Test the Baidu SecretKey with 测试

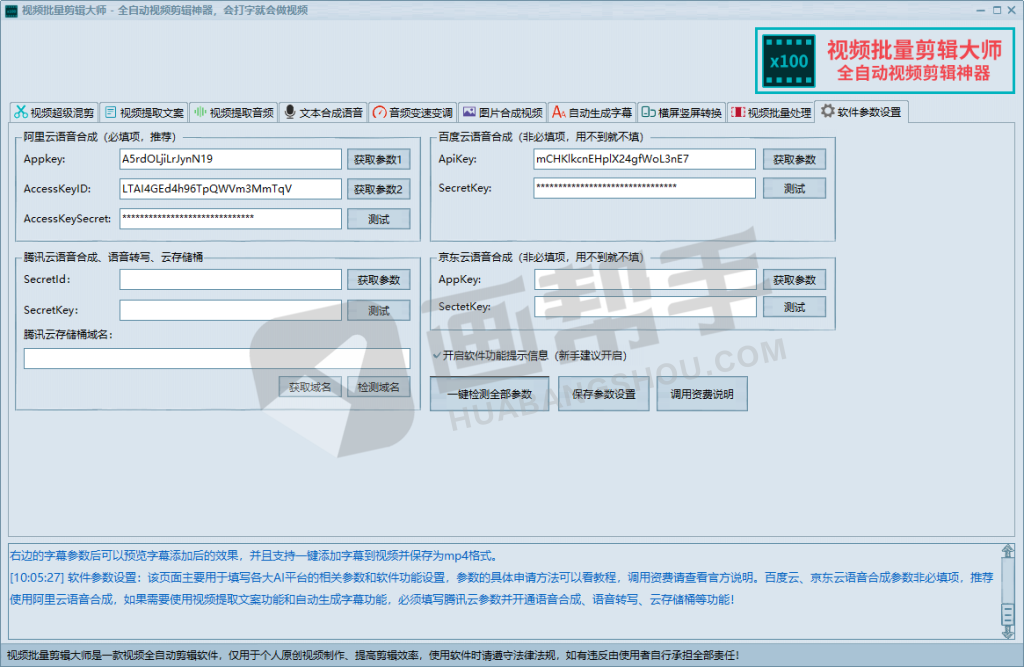pyautogui.click(x=794, y=188)
